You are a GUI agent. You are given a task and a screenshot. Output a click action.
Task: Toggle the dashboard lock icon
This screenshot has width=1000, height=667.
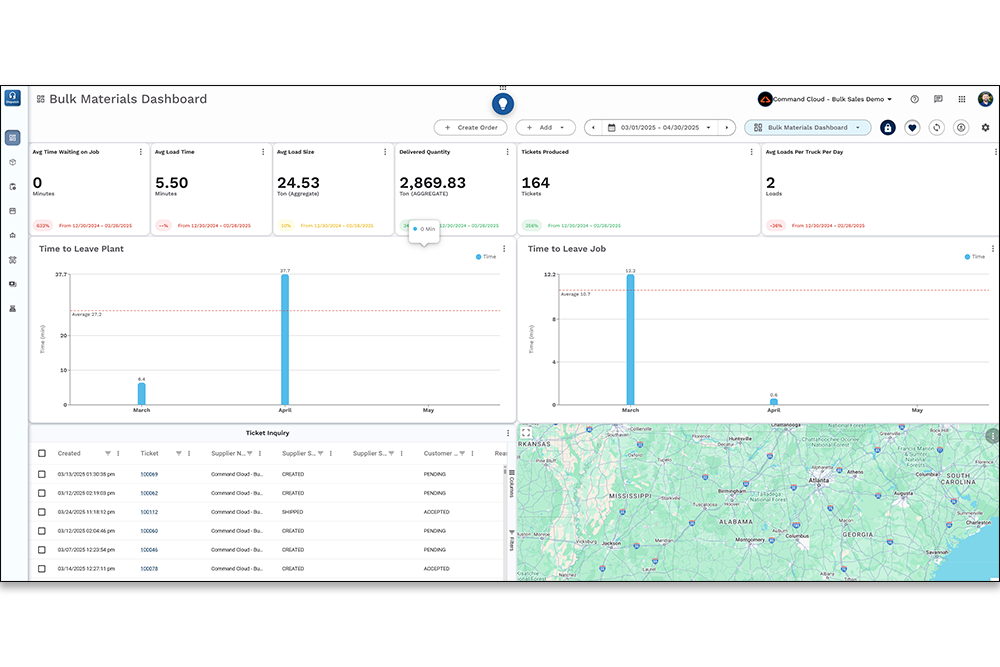coord(888,128)
